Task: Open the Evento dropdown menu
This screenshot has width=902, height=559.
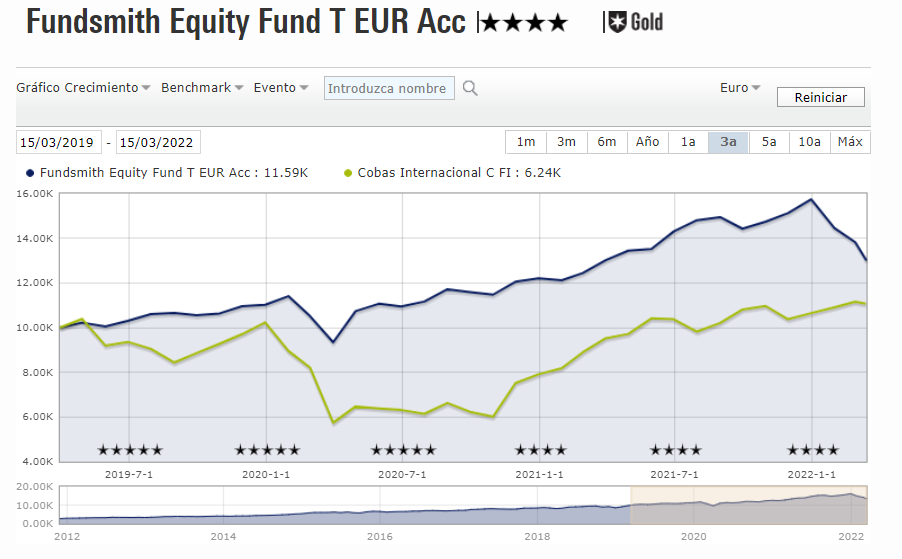Action: [281, 87]
